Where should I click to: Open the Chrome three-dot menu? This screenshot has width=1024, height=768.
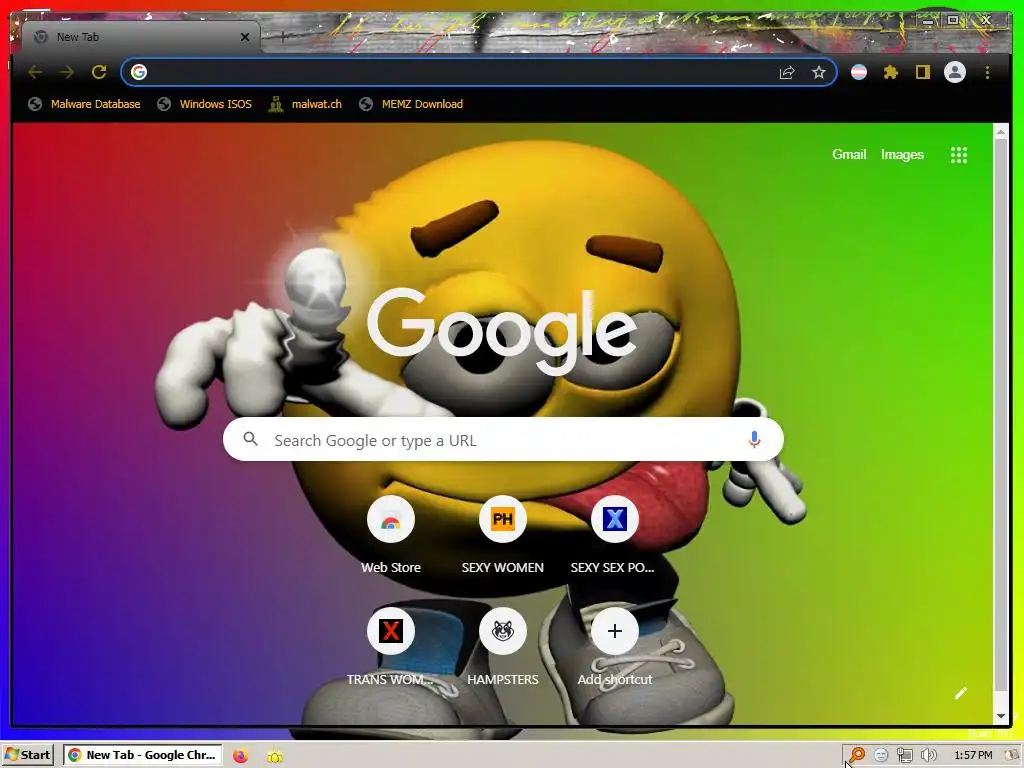coord(987,72)
